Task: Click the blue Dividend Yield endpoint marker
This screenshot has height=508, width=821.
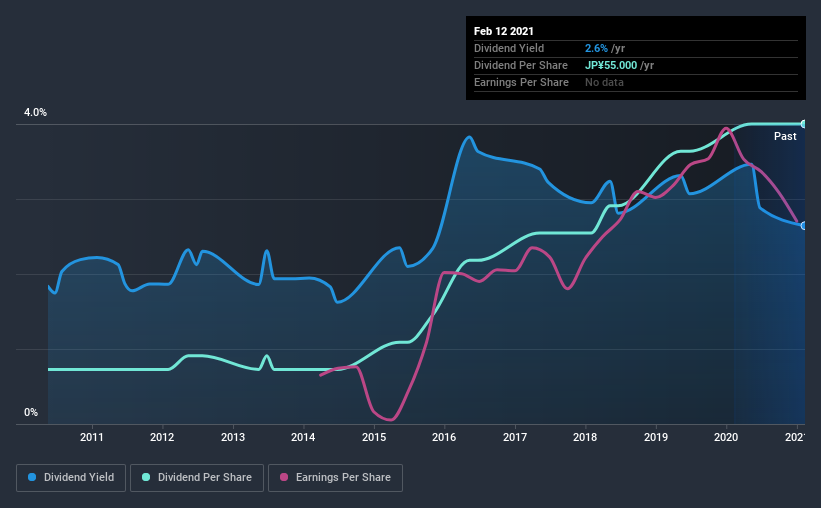Action: (803, 226)
